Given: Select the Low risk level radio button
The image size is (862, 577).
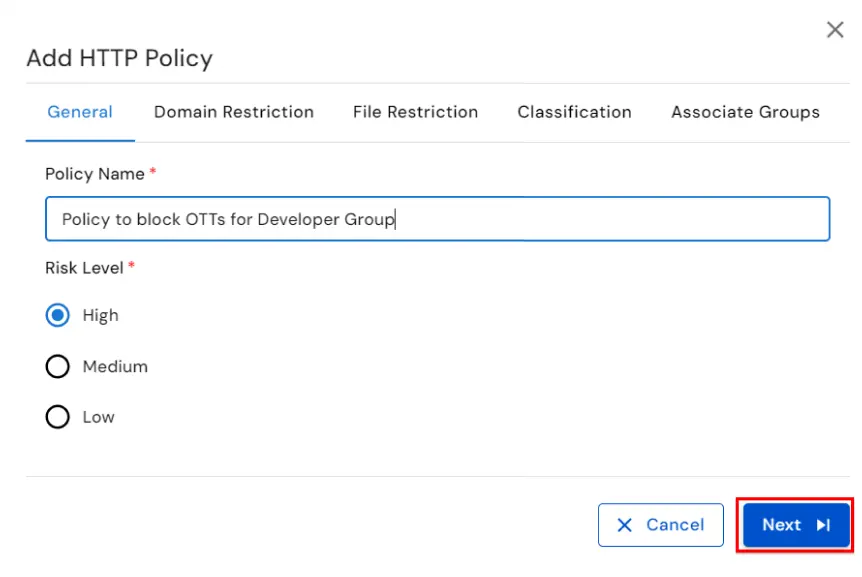Looking at the screenshot, I should tap(57, 417).
